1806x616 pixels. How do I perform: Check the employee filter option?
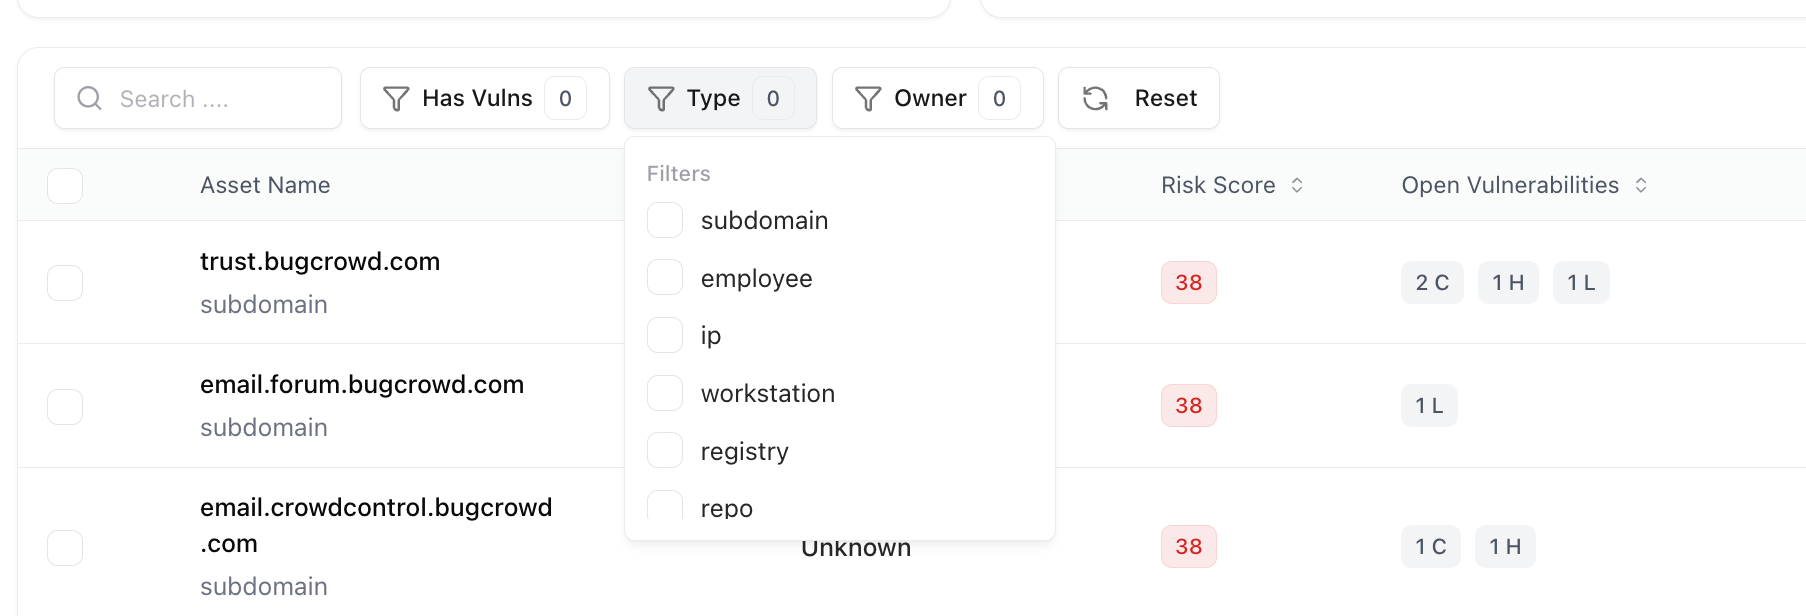point(665,277)
